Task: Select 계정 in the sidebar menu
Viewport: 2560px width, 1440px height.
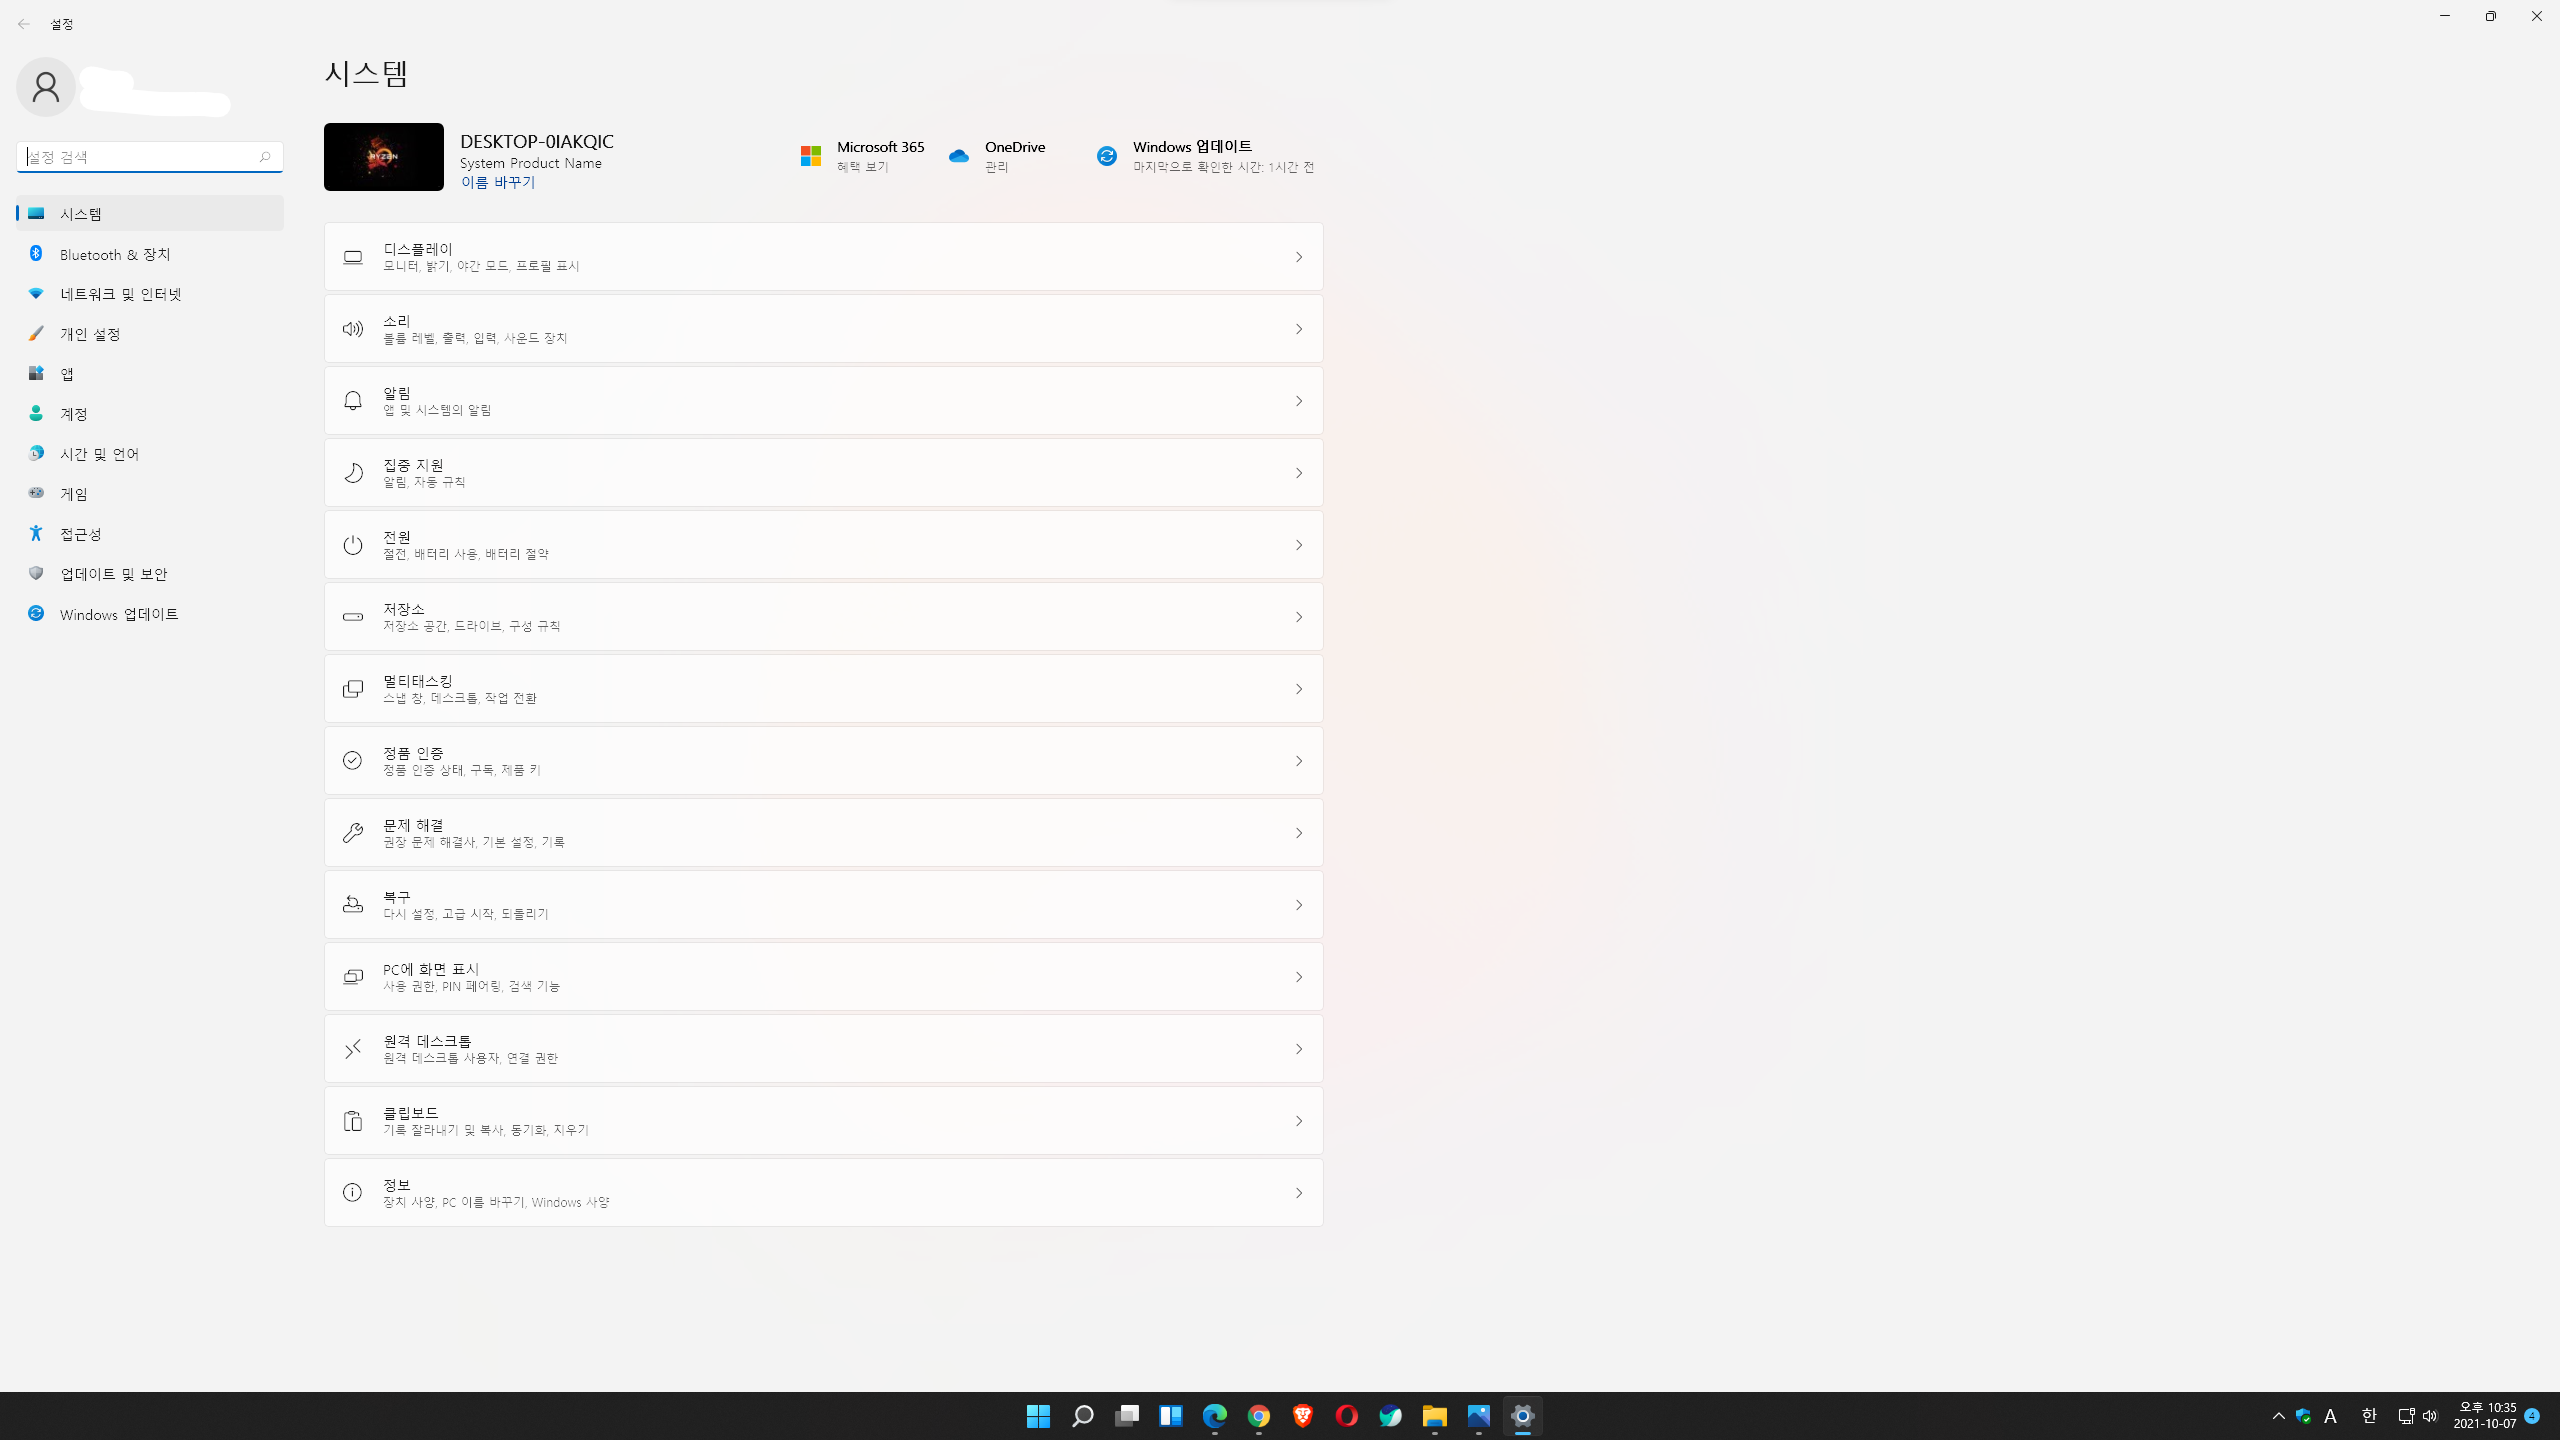Action: [74, 414]
